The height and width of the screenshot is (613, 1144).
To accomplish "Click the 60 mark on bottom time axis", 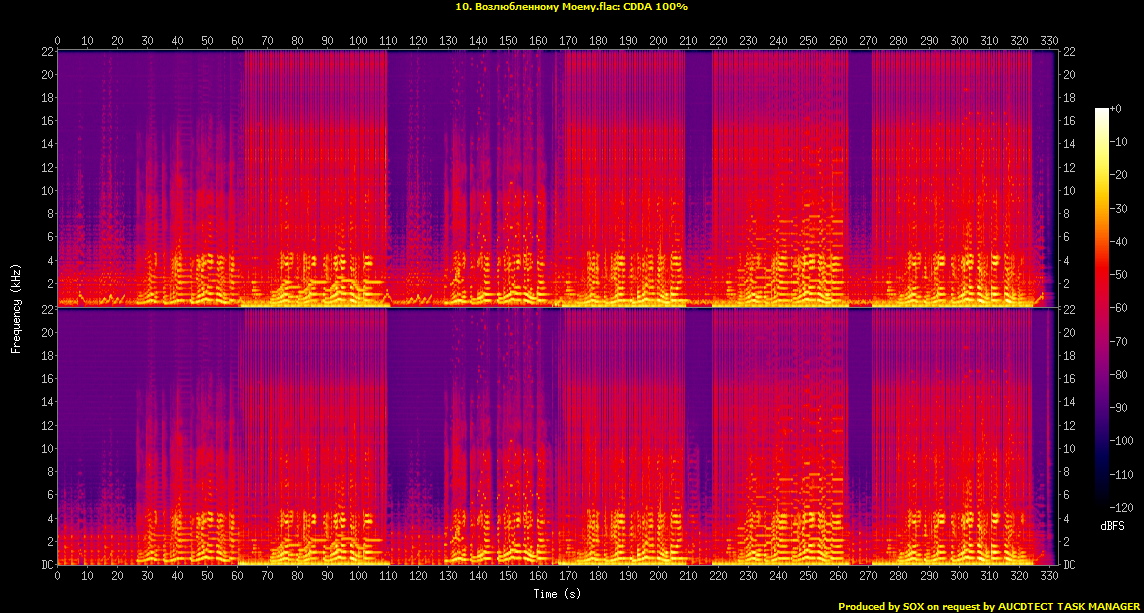I will click(238, 576).
